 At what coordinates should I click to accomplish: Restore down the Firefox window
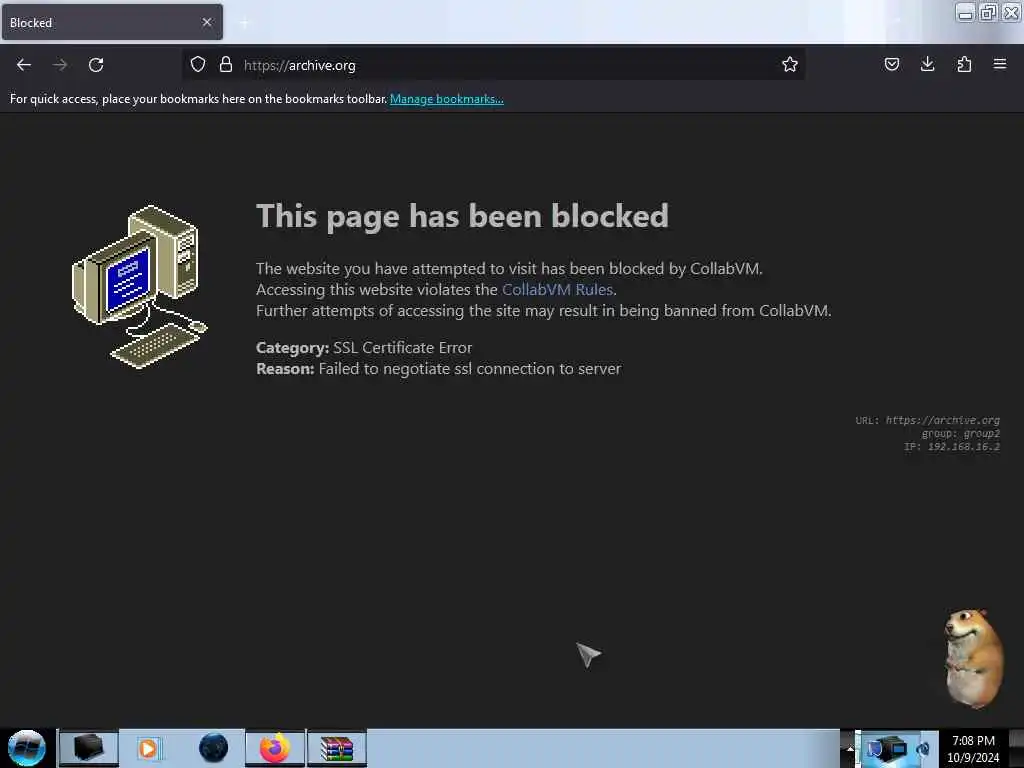[988, 12]
